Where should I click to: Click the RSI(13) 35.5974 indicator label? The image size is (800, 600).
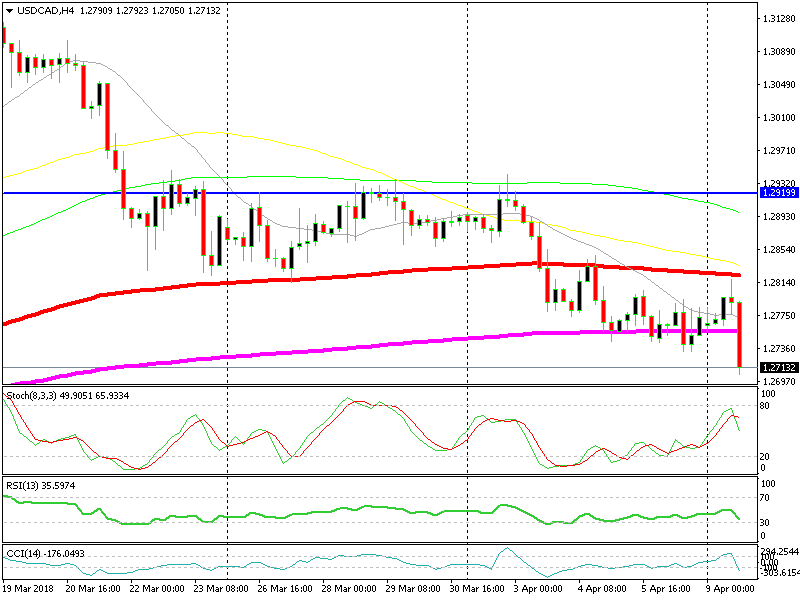(x=40, y=485)
